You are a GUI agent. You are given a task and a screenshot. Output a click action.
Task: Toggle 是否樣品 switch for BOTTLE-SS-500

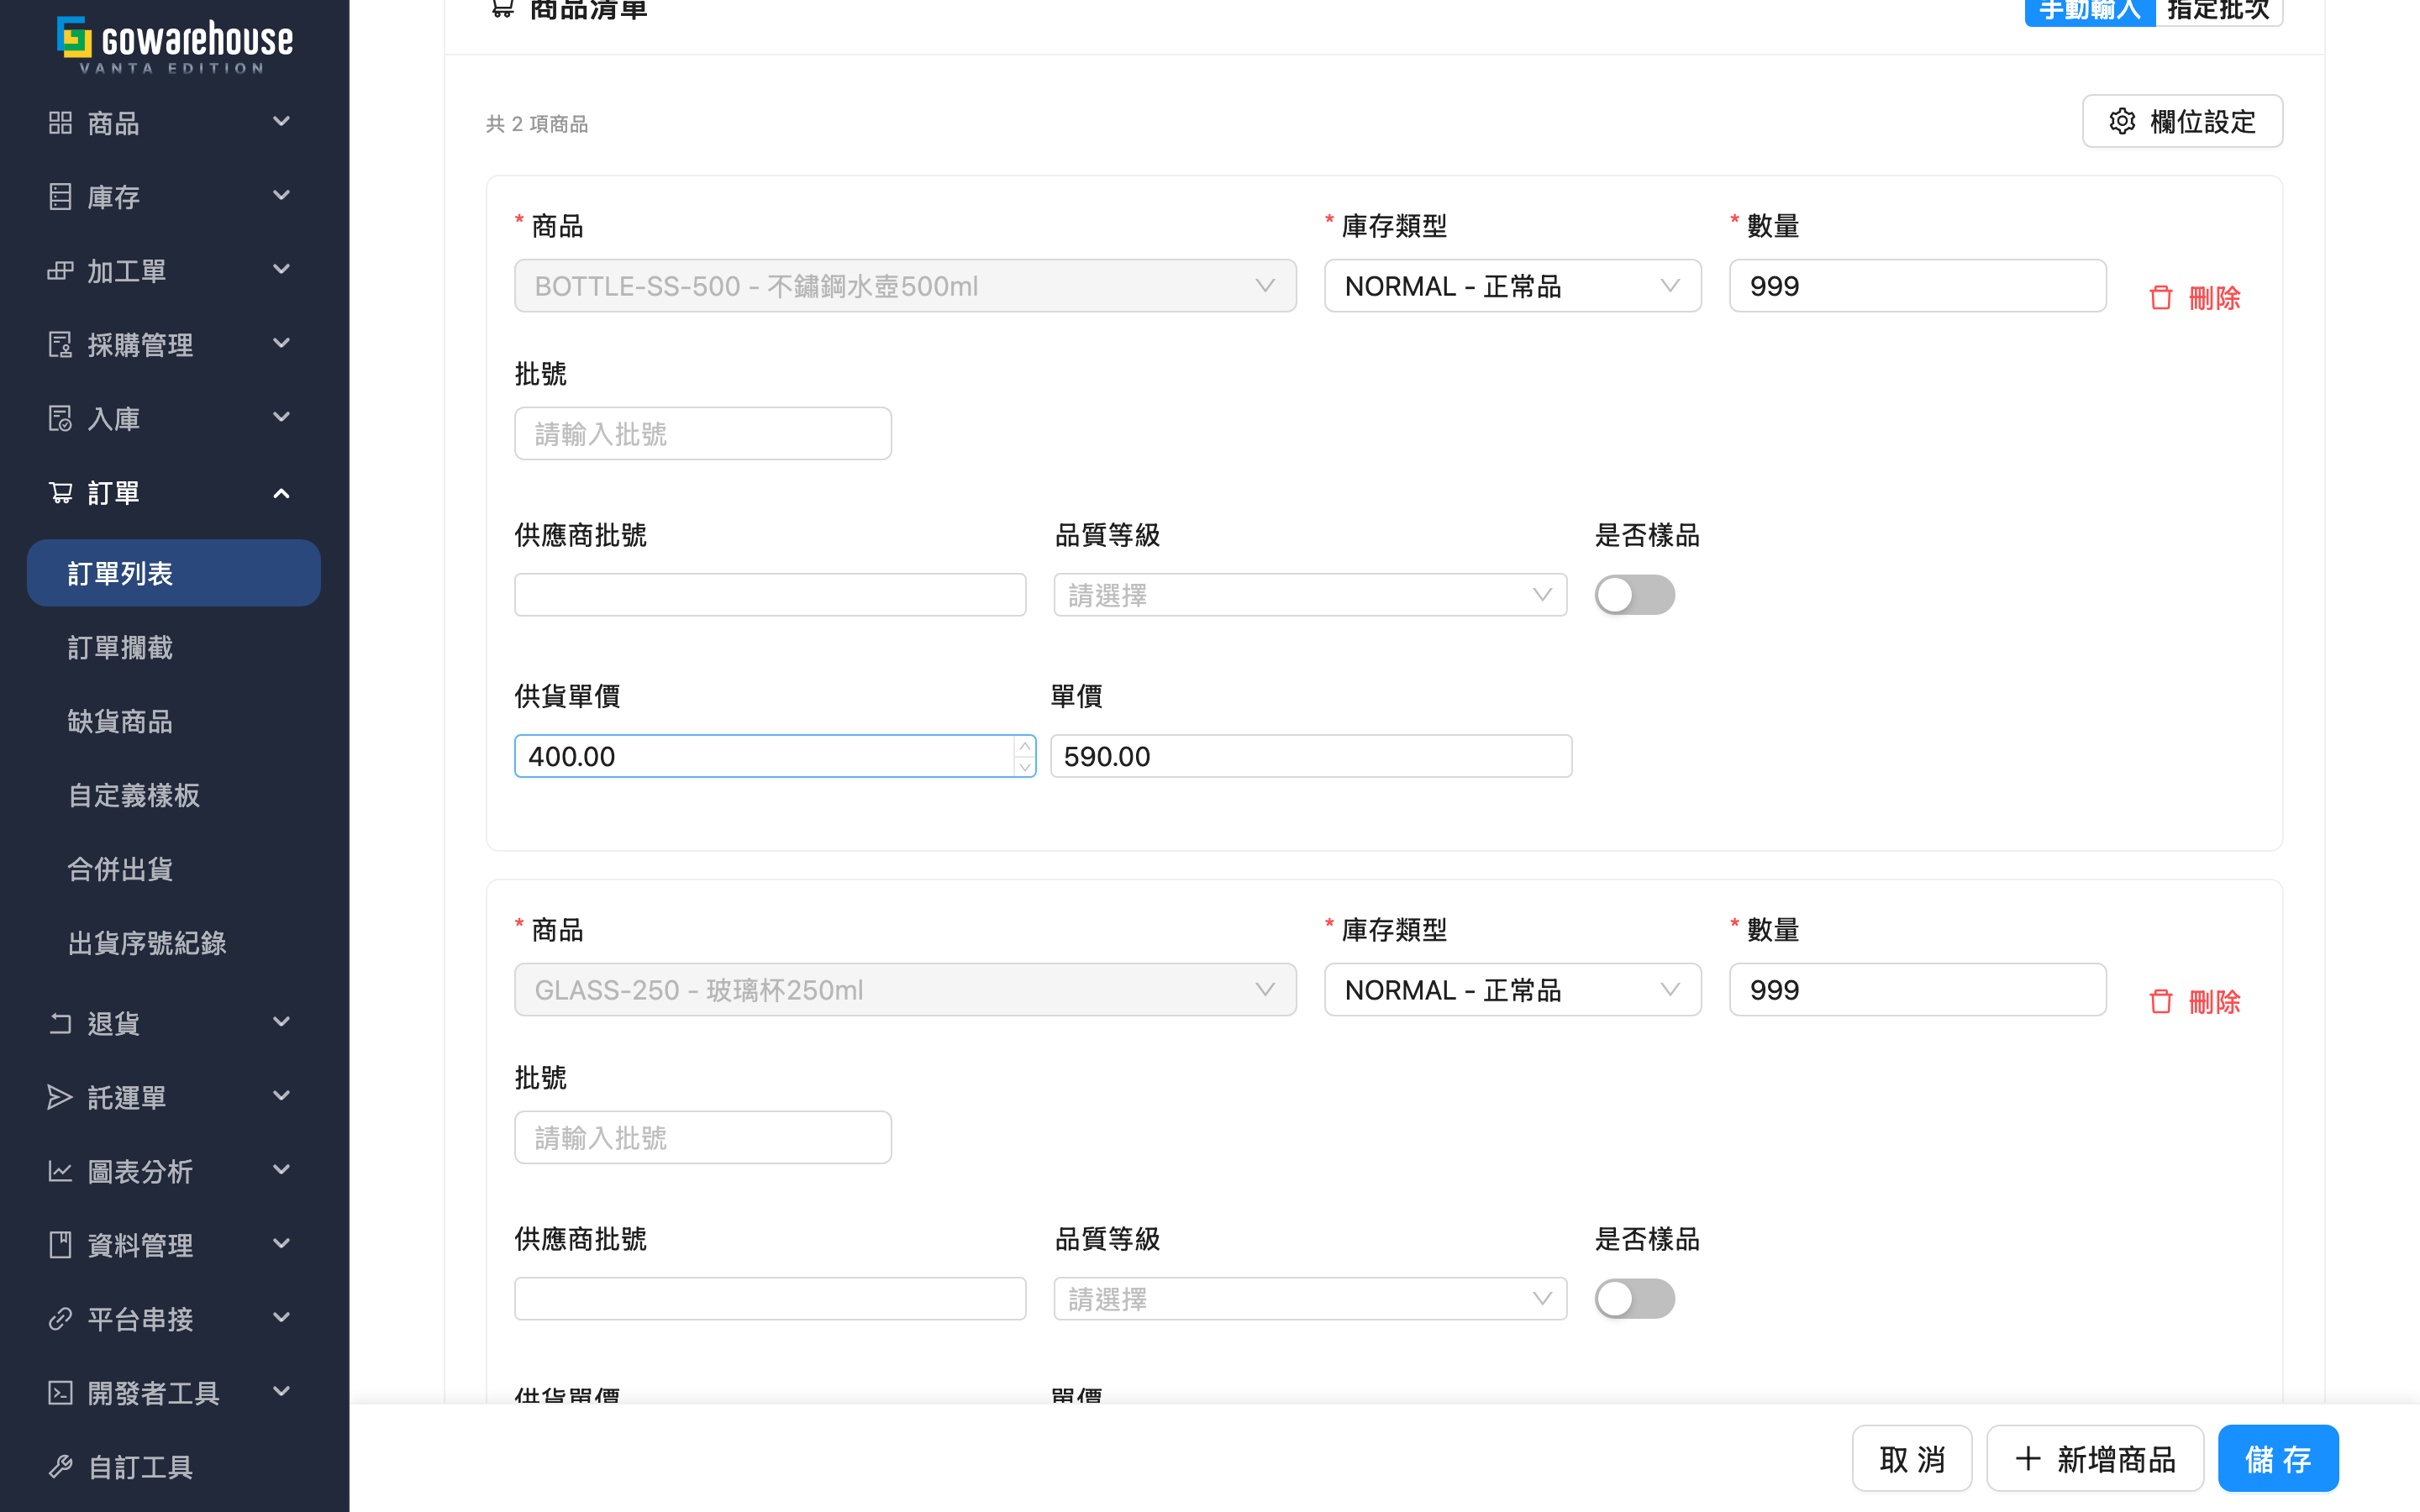1634,595
